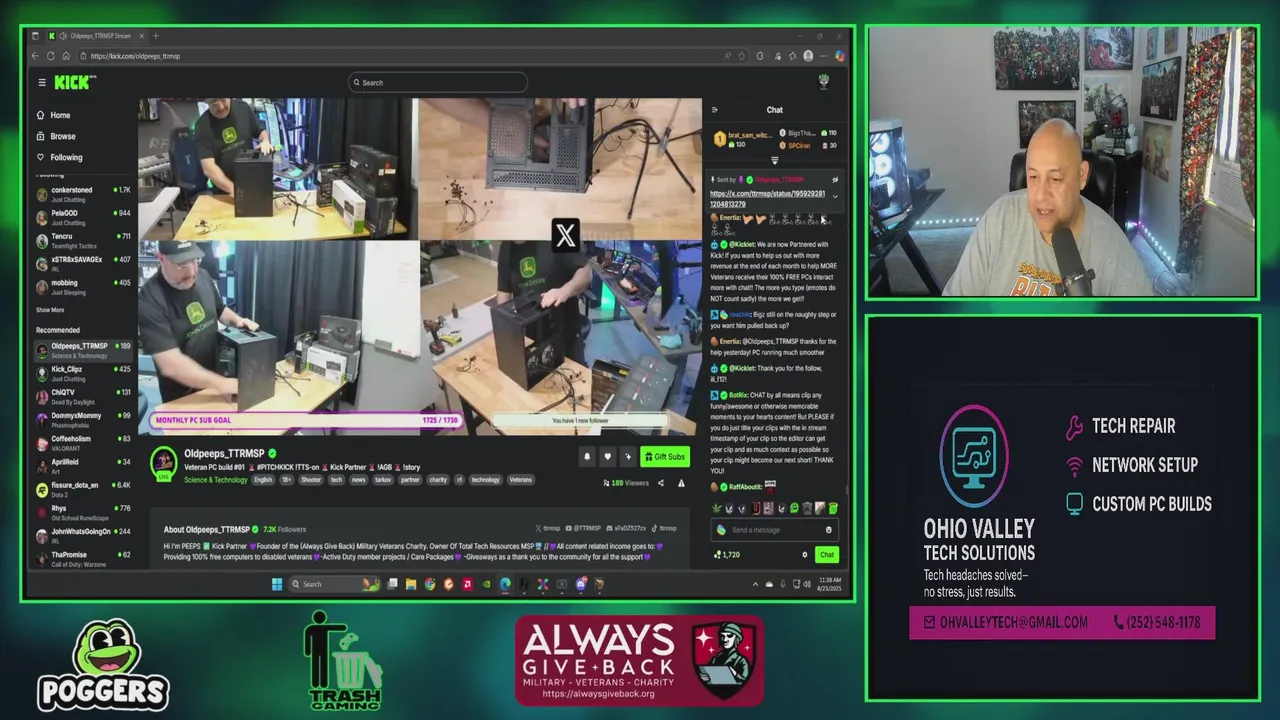Click the Send a message field

click(776, 530)
